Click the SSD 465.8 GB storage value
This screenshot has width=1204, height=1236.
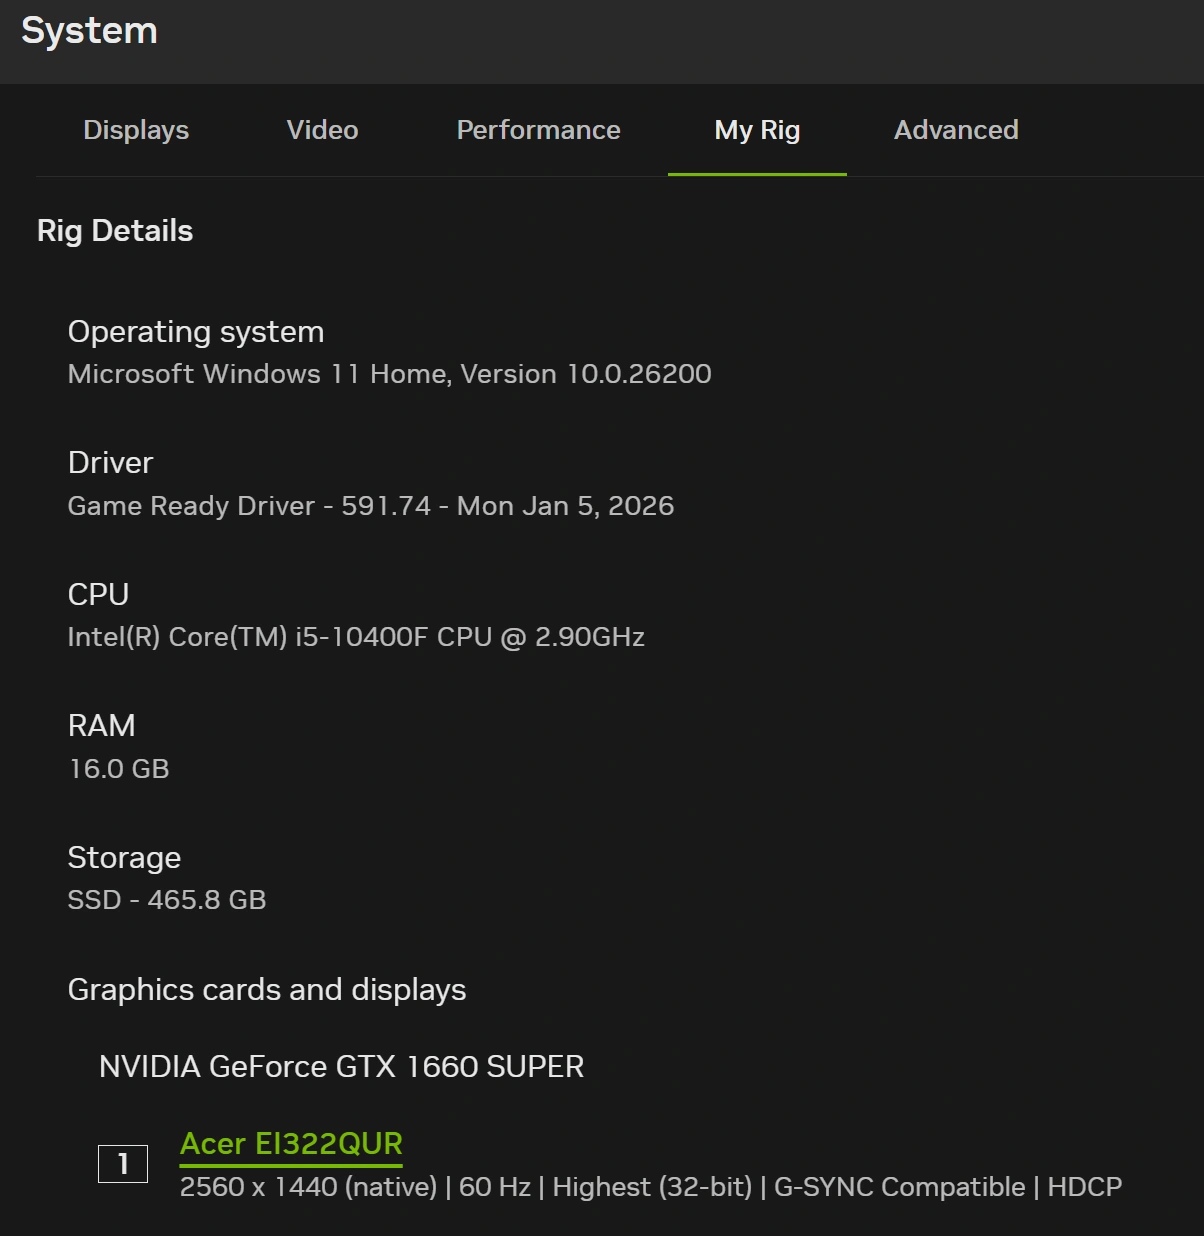[x=167, y=900]
